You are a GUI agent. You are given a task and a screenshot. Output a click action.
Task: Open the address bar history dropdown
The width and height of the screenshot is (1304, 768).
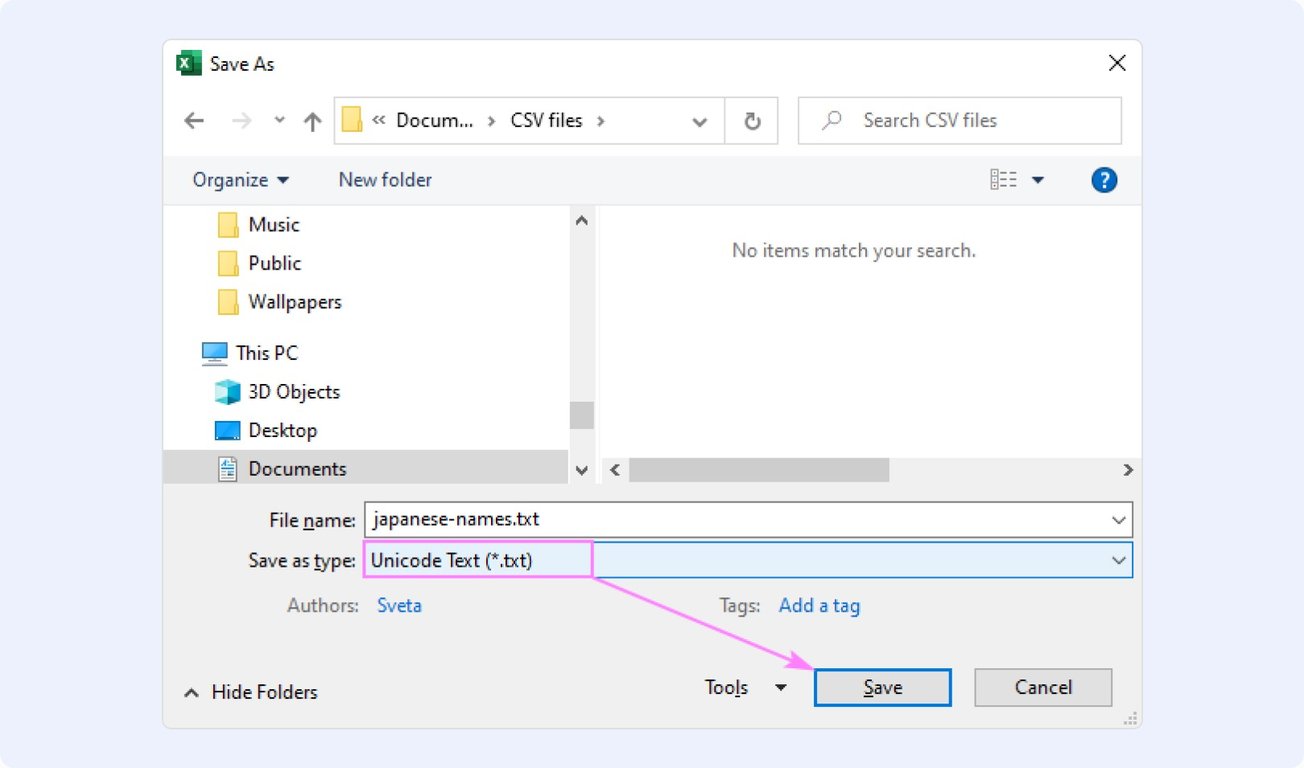[700, 121]
